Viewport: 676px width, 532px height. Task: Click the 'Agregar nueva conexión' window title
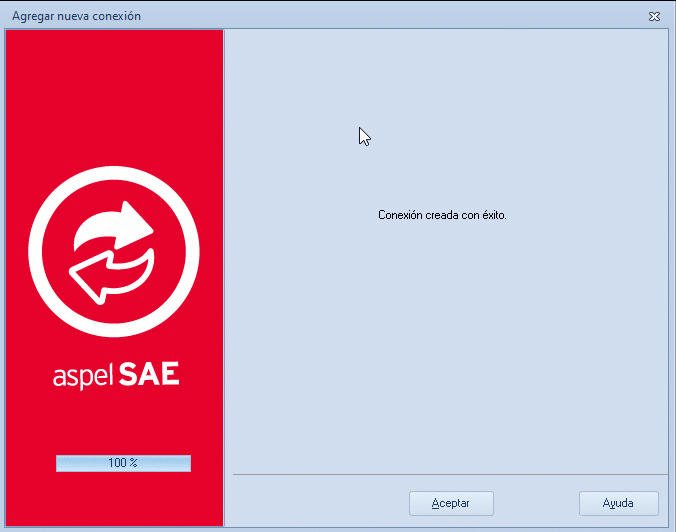tap(76, 16)
